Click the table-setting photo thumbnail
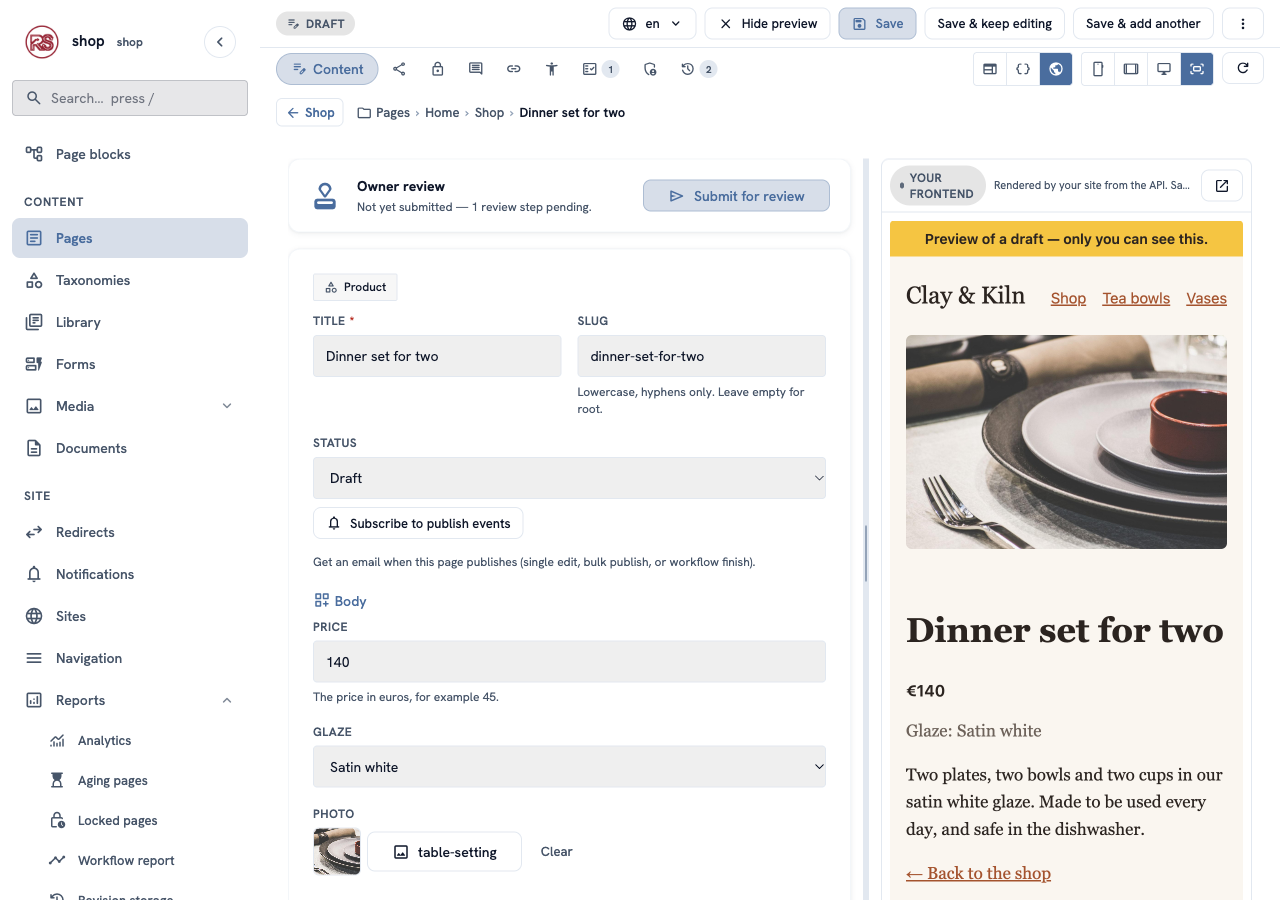 point(336,852)
